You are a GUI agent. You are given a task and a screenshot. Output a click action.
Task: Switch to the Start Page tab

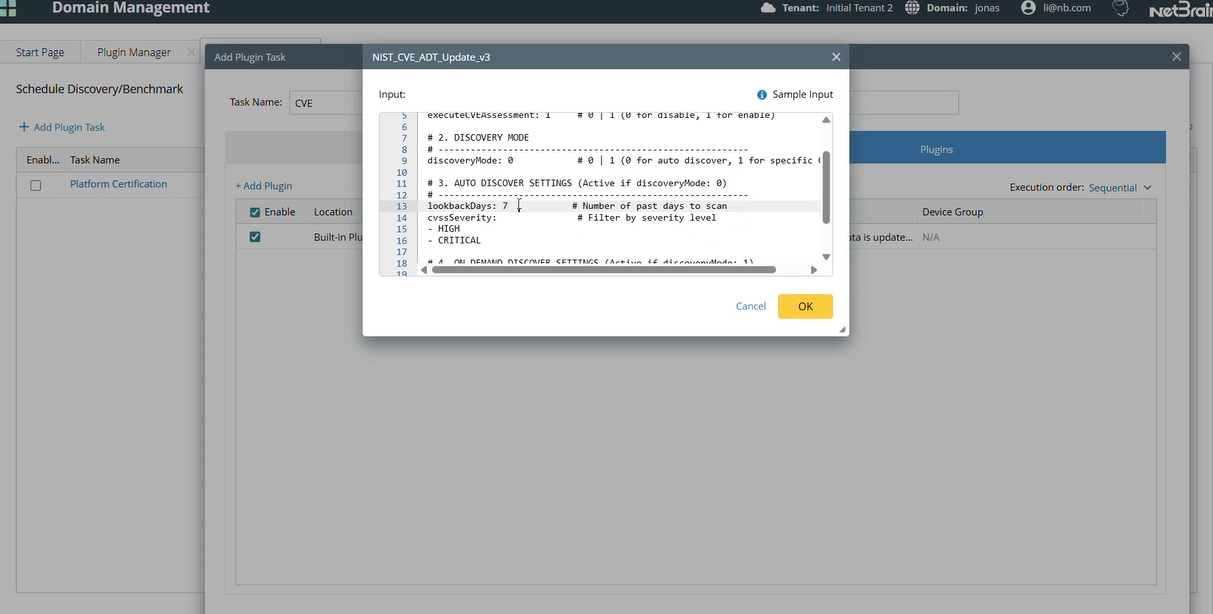40,52
